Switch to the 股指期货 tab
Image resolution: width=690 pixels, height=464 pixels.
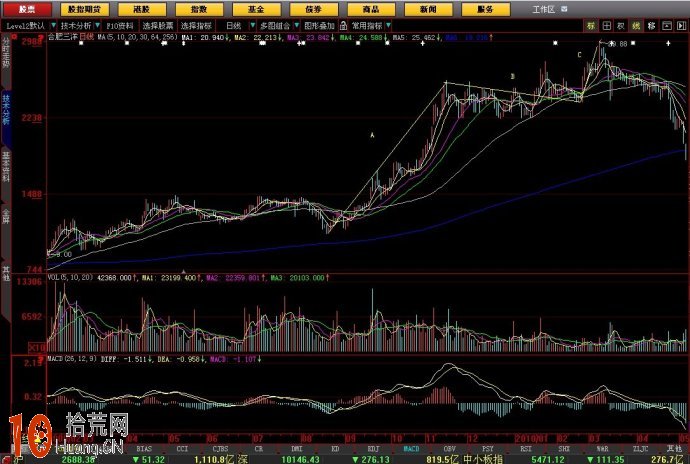tap(85, 9)
